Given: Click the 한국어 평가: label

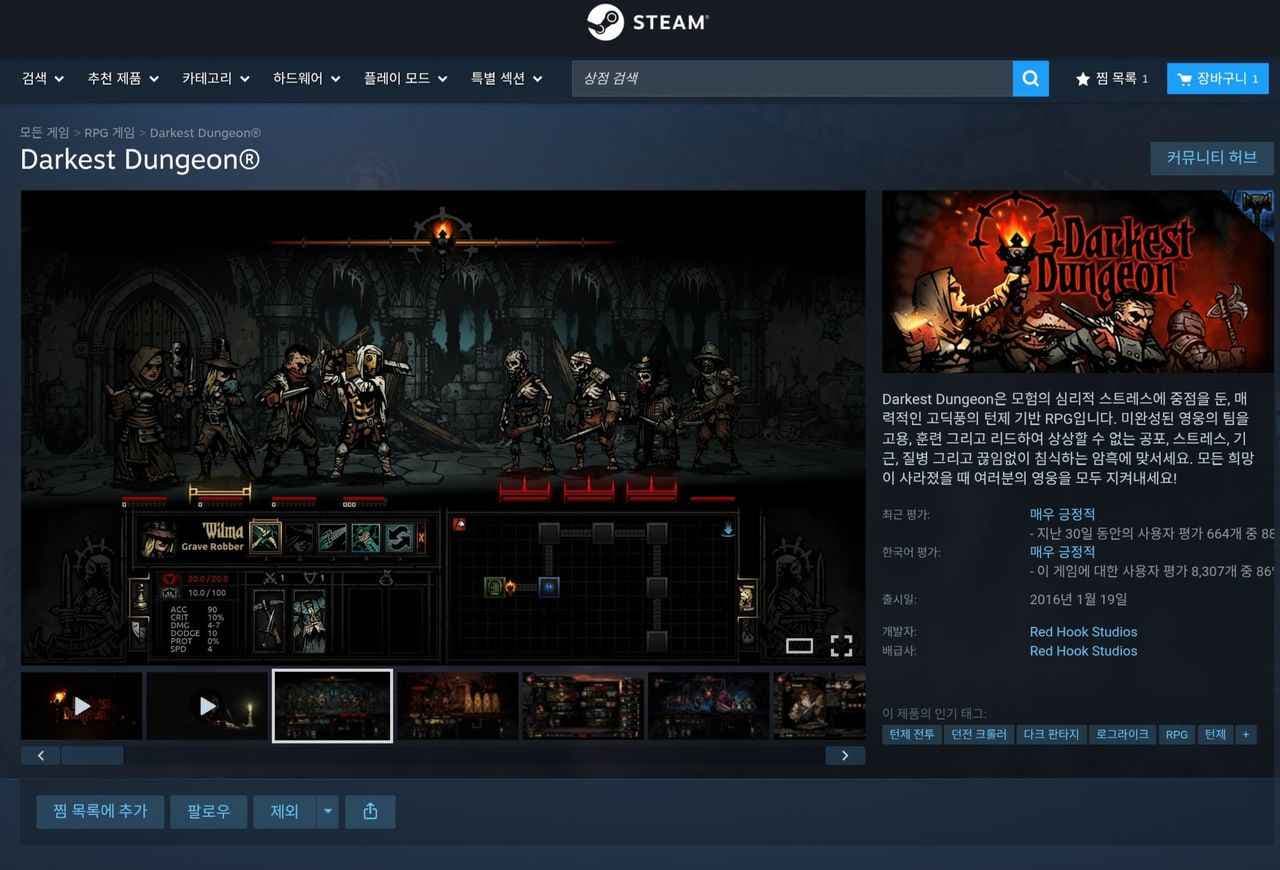Looking at the screenshot, I should [x=912, y=552].
